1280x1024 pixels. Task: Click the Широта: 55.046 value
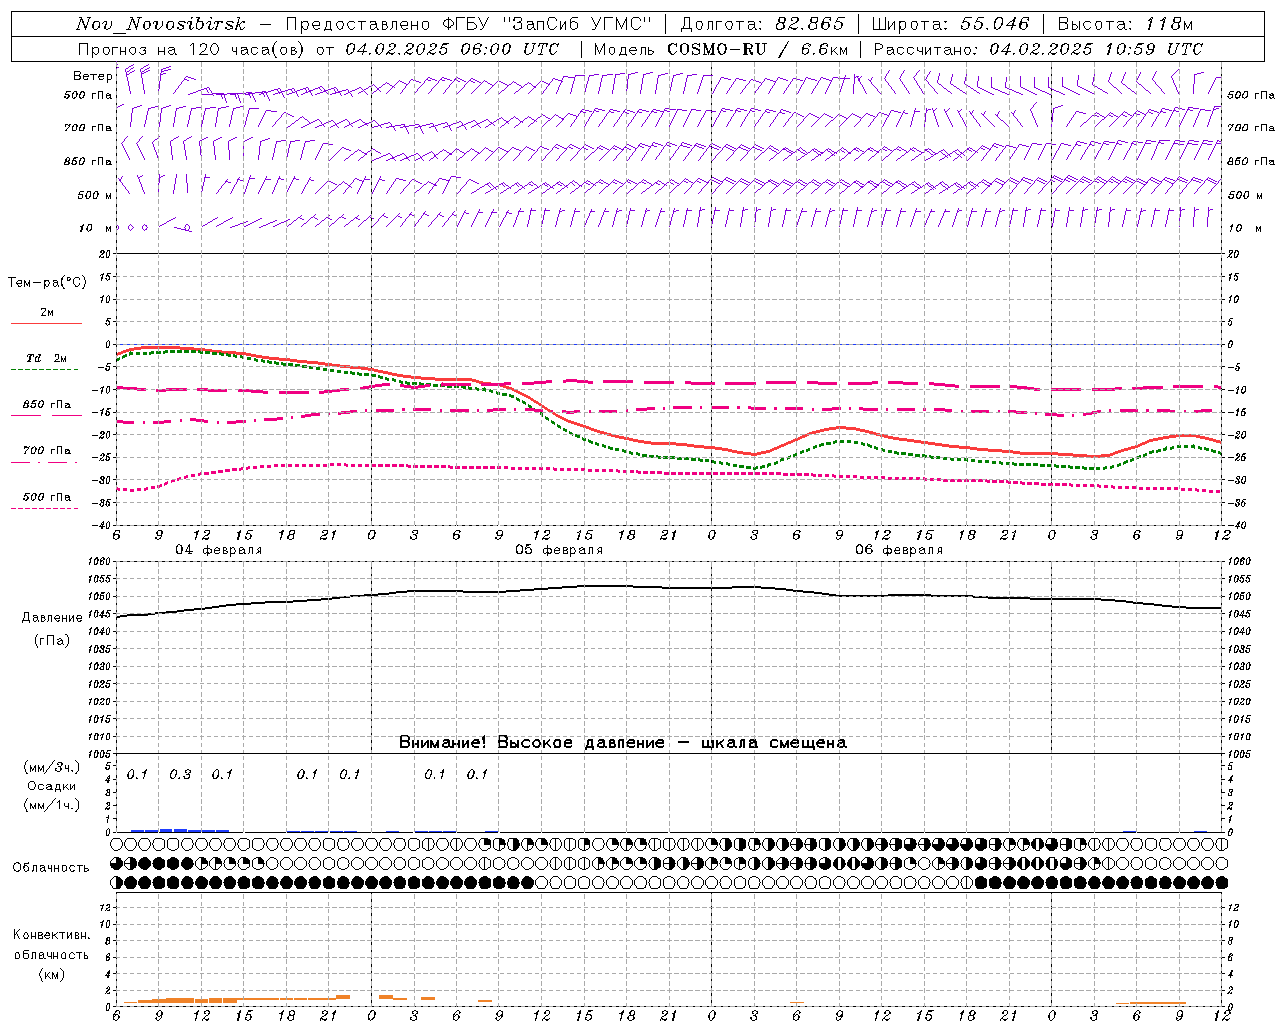950,24
